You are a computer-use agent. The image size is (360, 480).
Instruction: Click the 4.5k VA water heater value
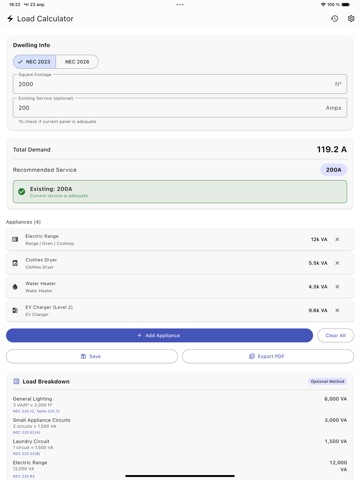318,287
